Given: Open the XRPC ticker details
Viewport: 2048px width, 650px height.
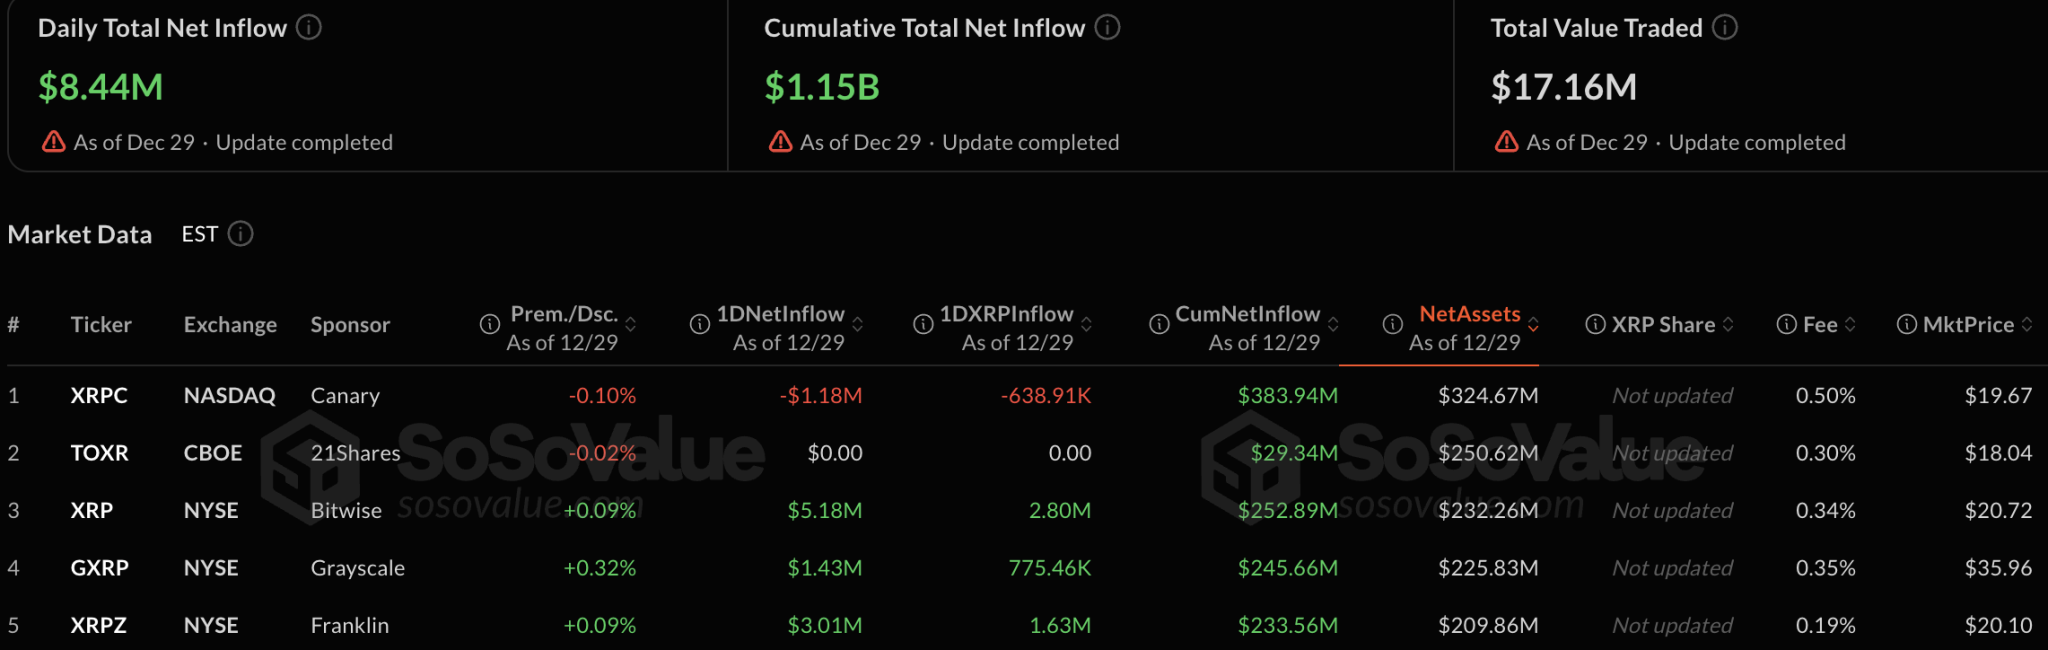Looking at the screenshot, I should click(x=99, y=395).
